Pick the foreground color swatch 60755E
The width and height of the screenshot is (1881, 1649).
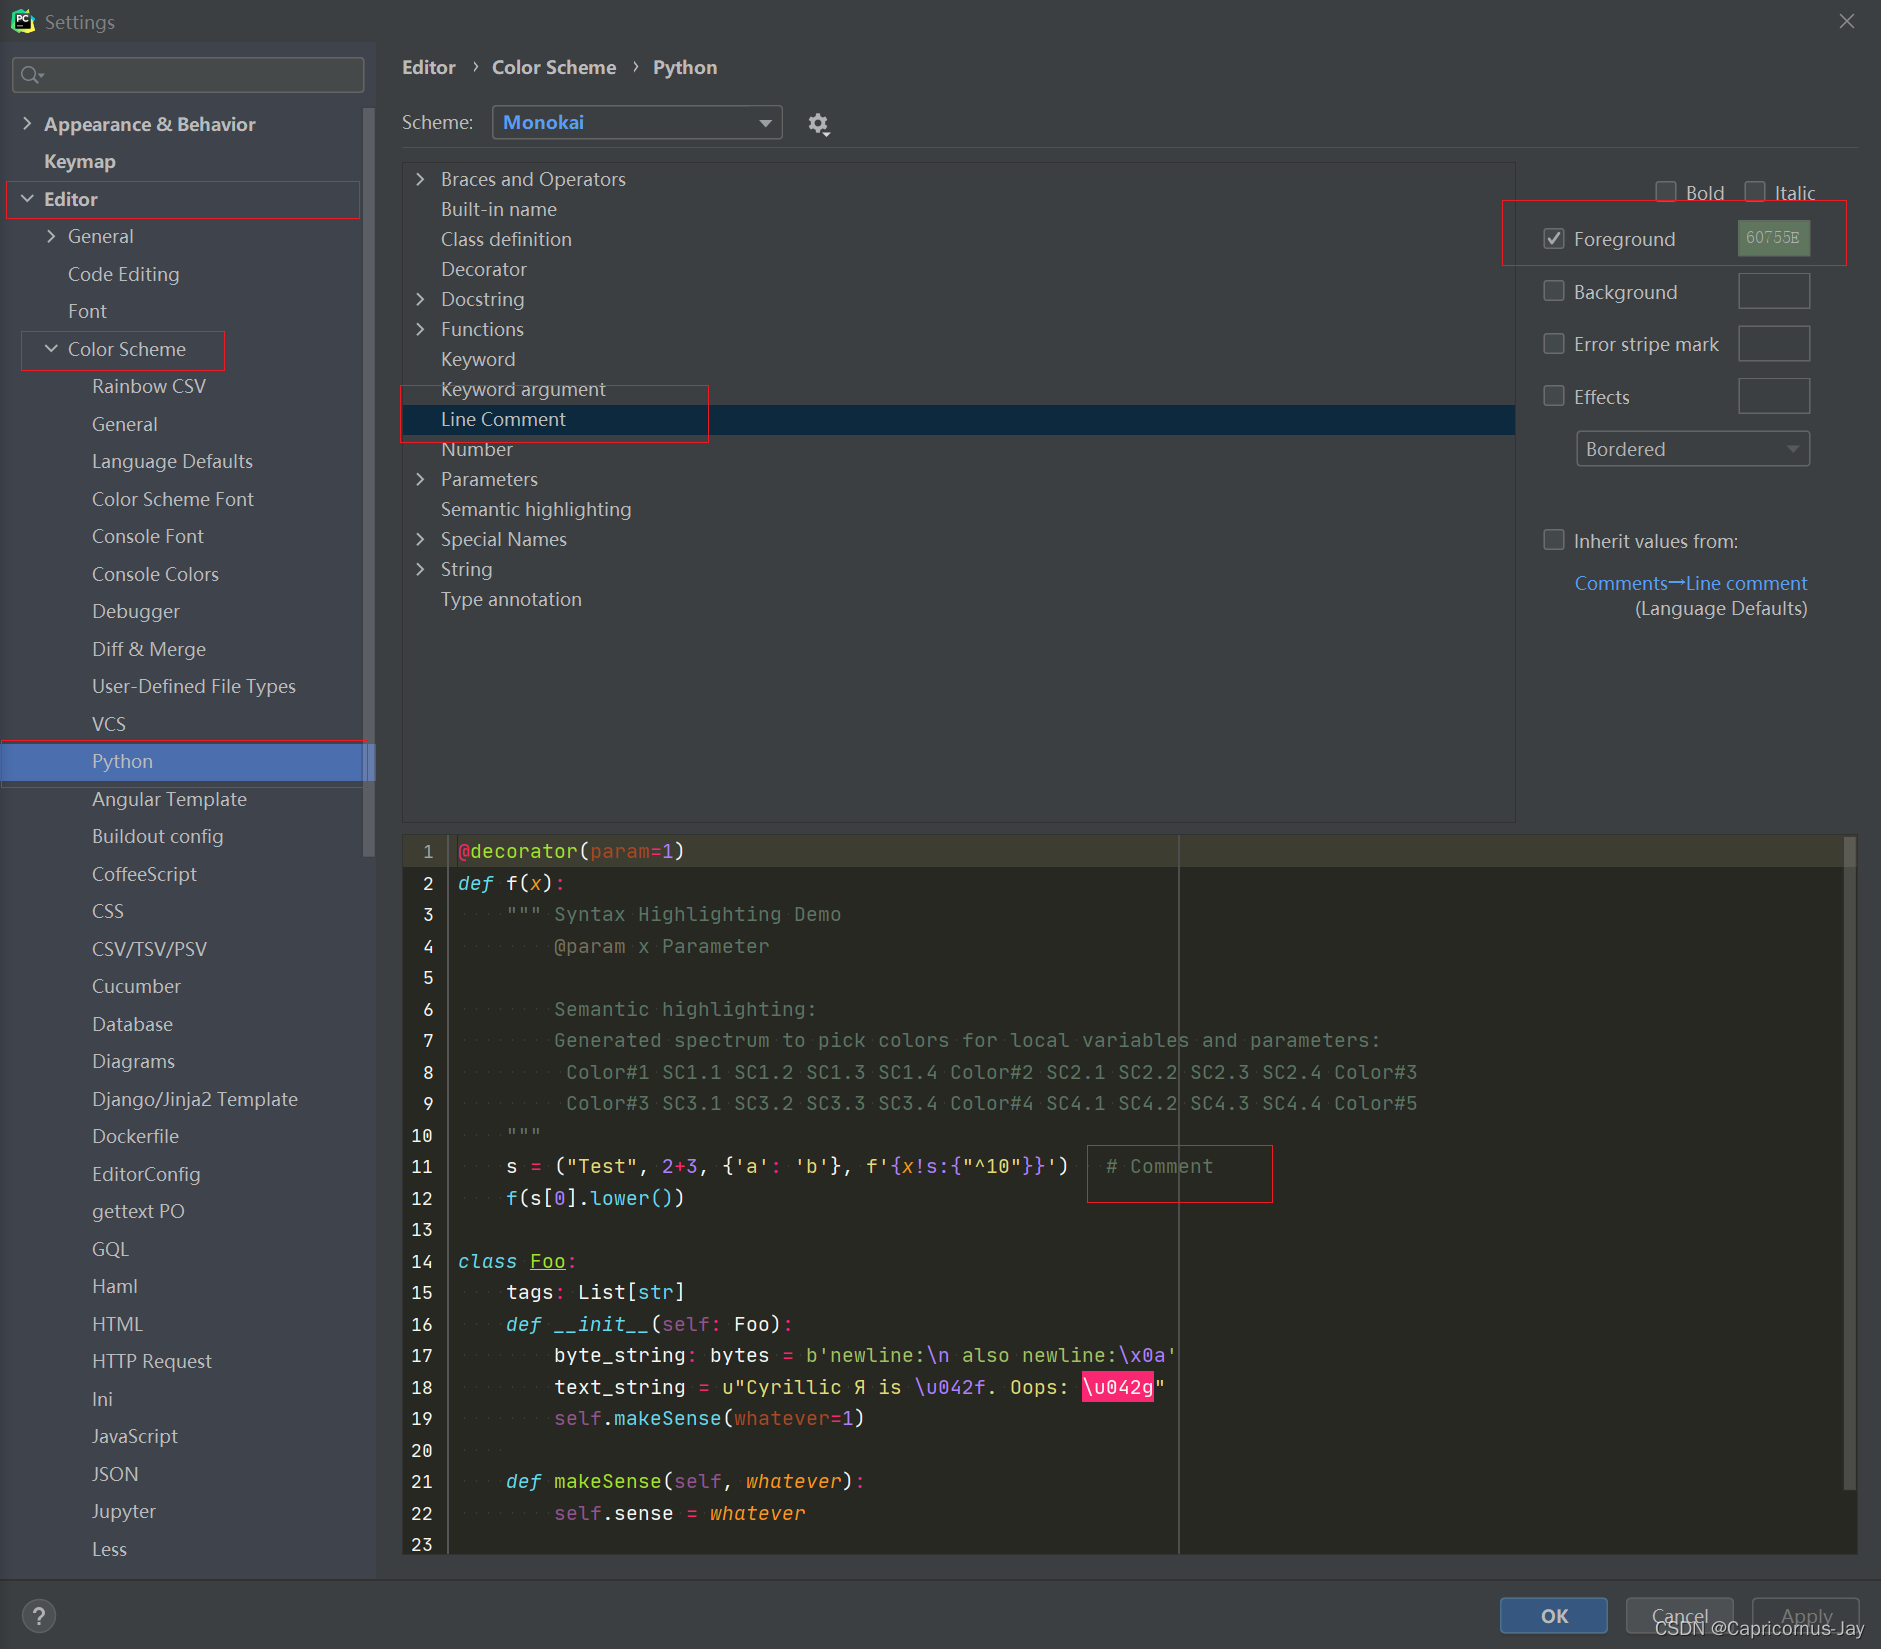point(1773,238)
